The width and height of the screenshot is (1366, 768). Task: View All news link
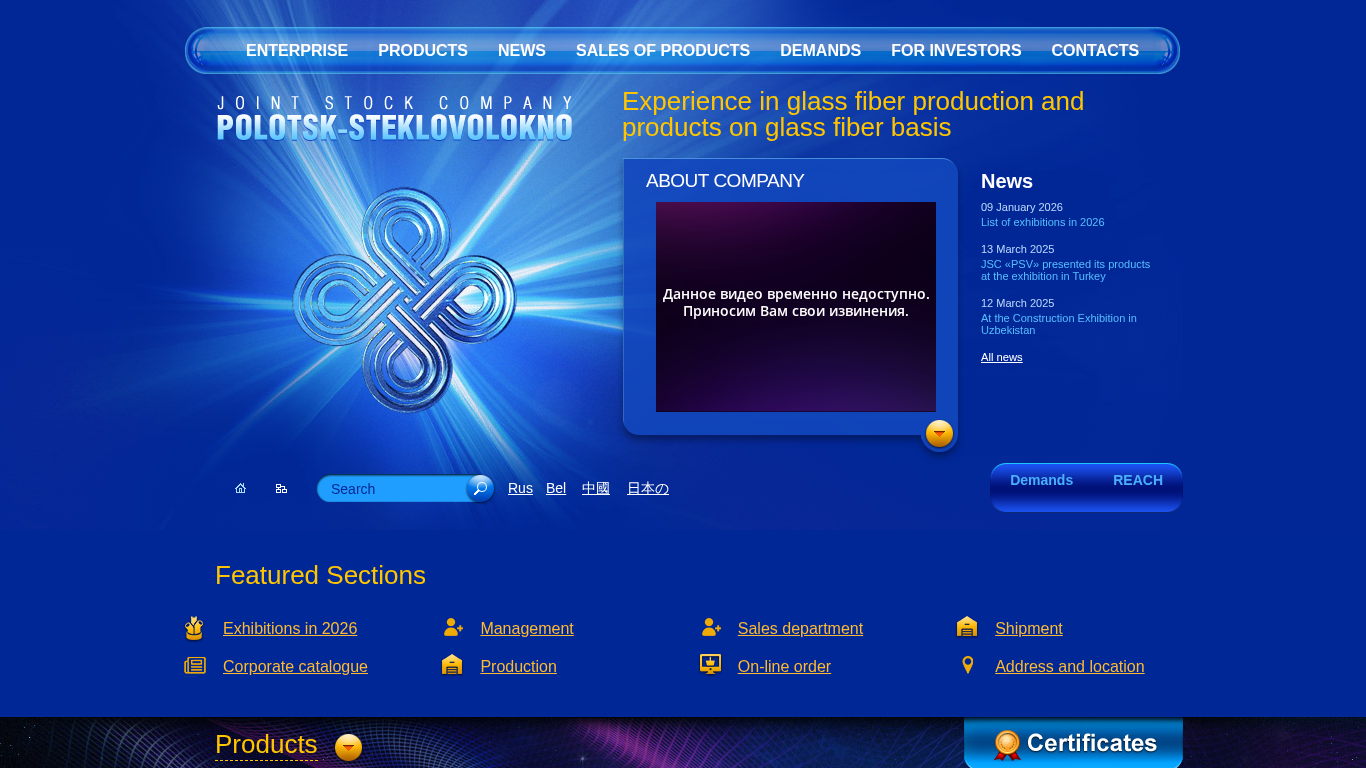(x=1001, y=357)
